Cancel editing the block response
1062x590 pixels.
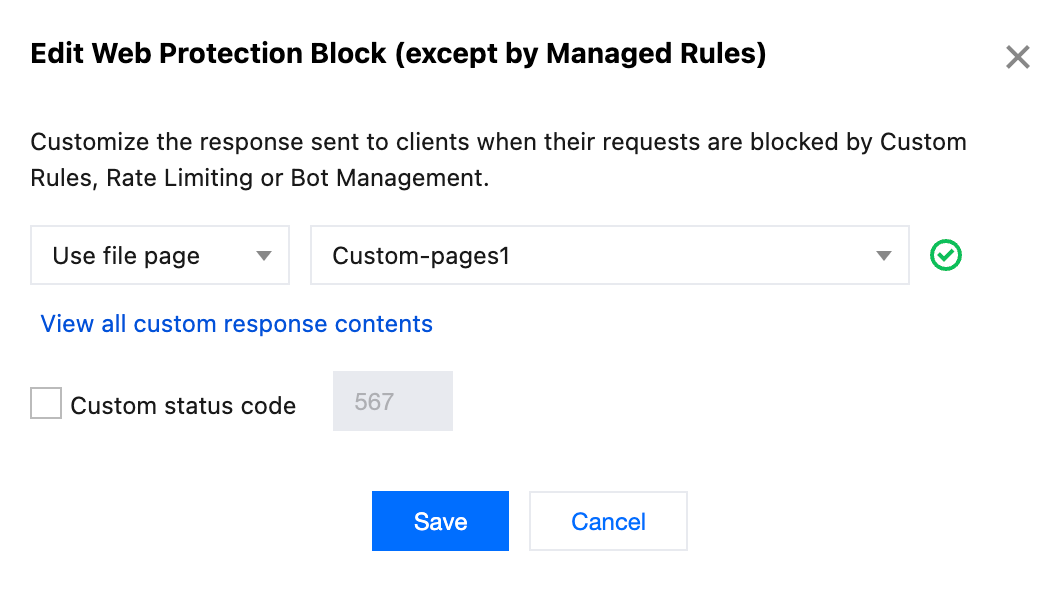coord(608,521)
